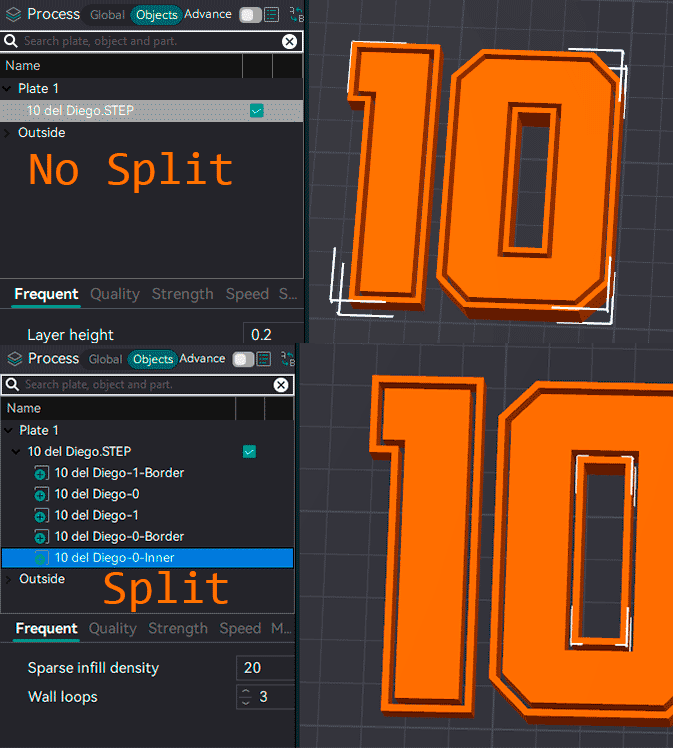Click the Sparse infill density value field

point(264,668)
